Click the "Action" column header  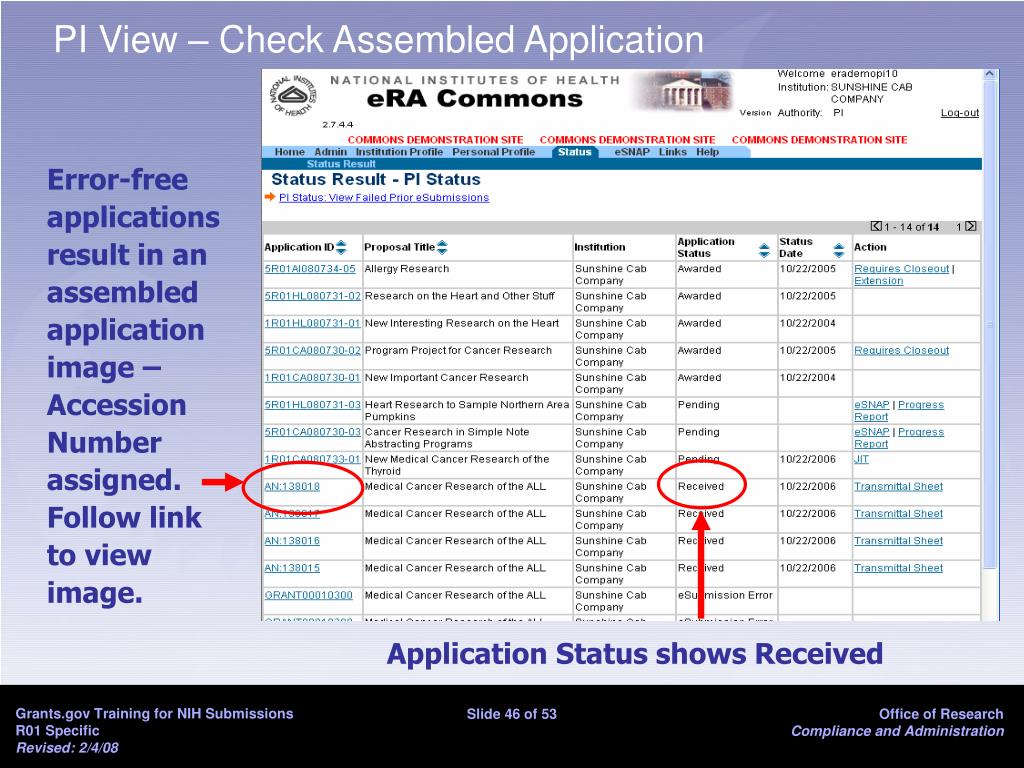[x=871, y=248]
